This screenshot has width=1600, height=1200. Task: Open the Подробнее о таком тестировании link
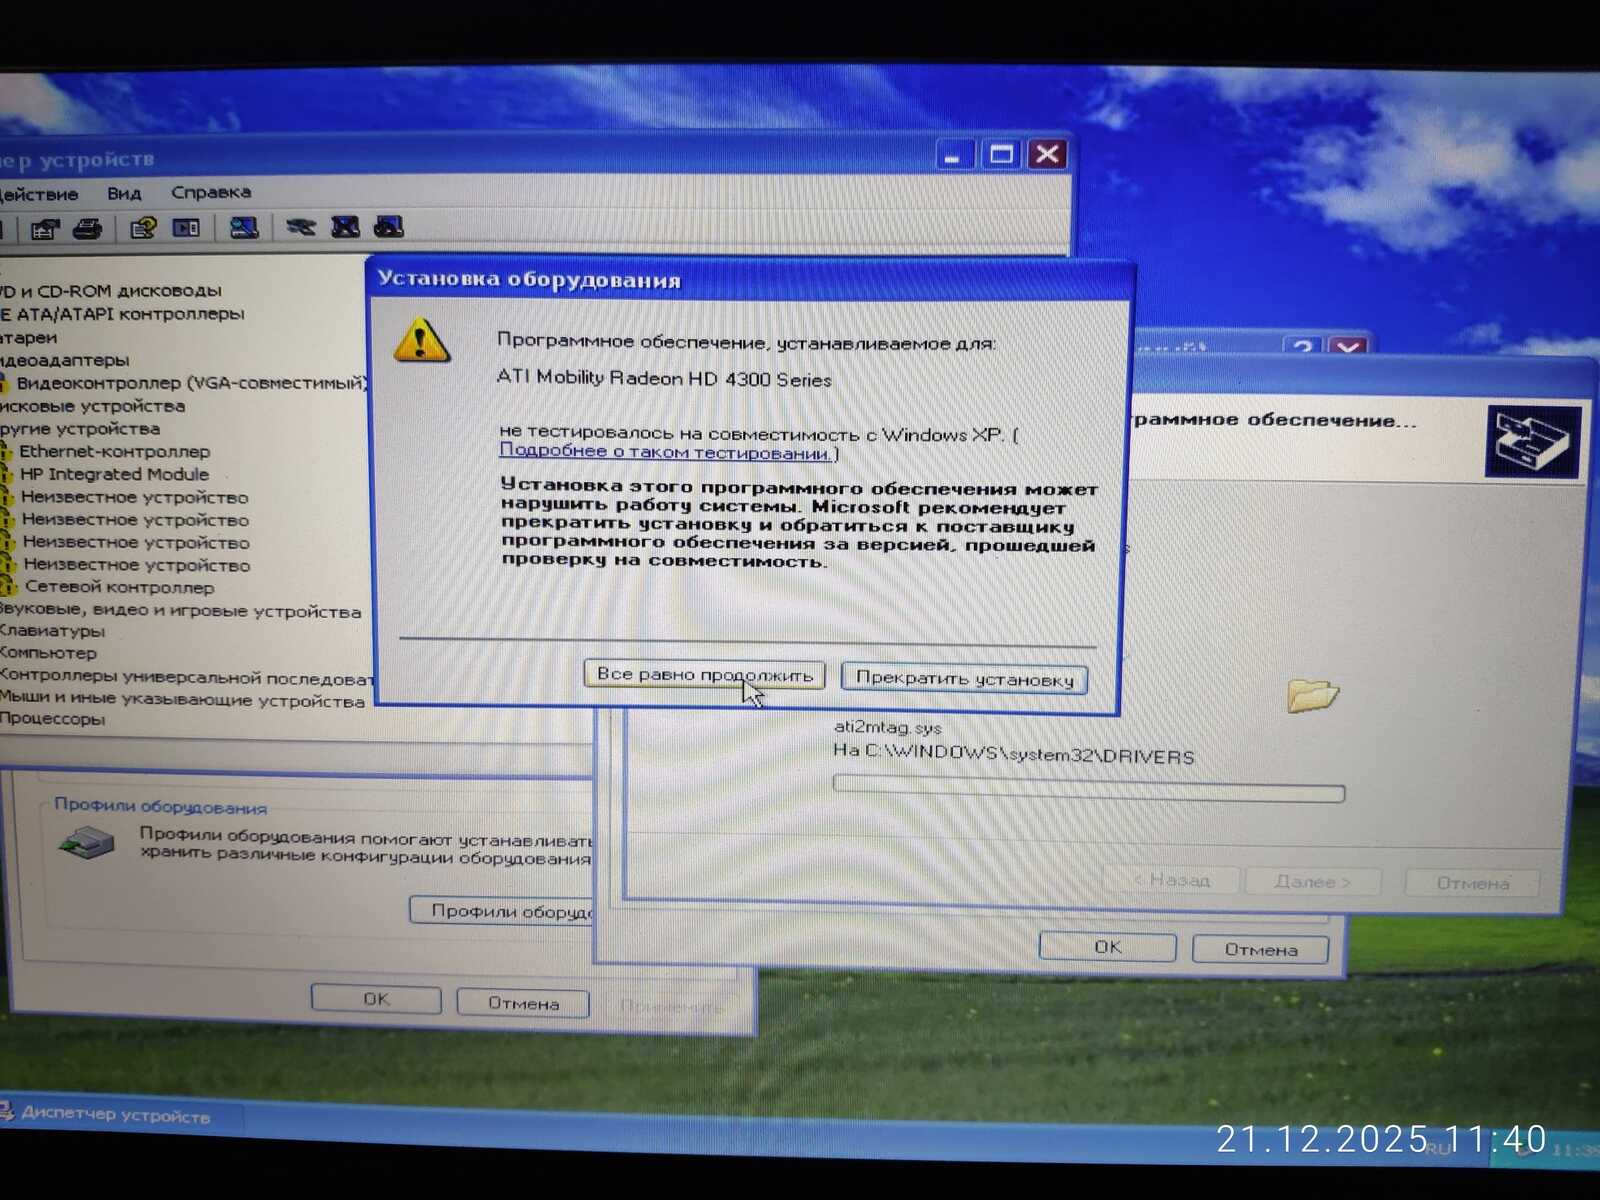click(666, 452)
